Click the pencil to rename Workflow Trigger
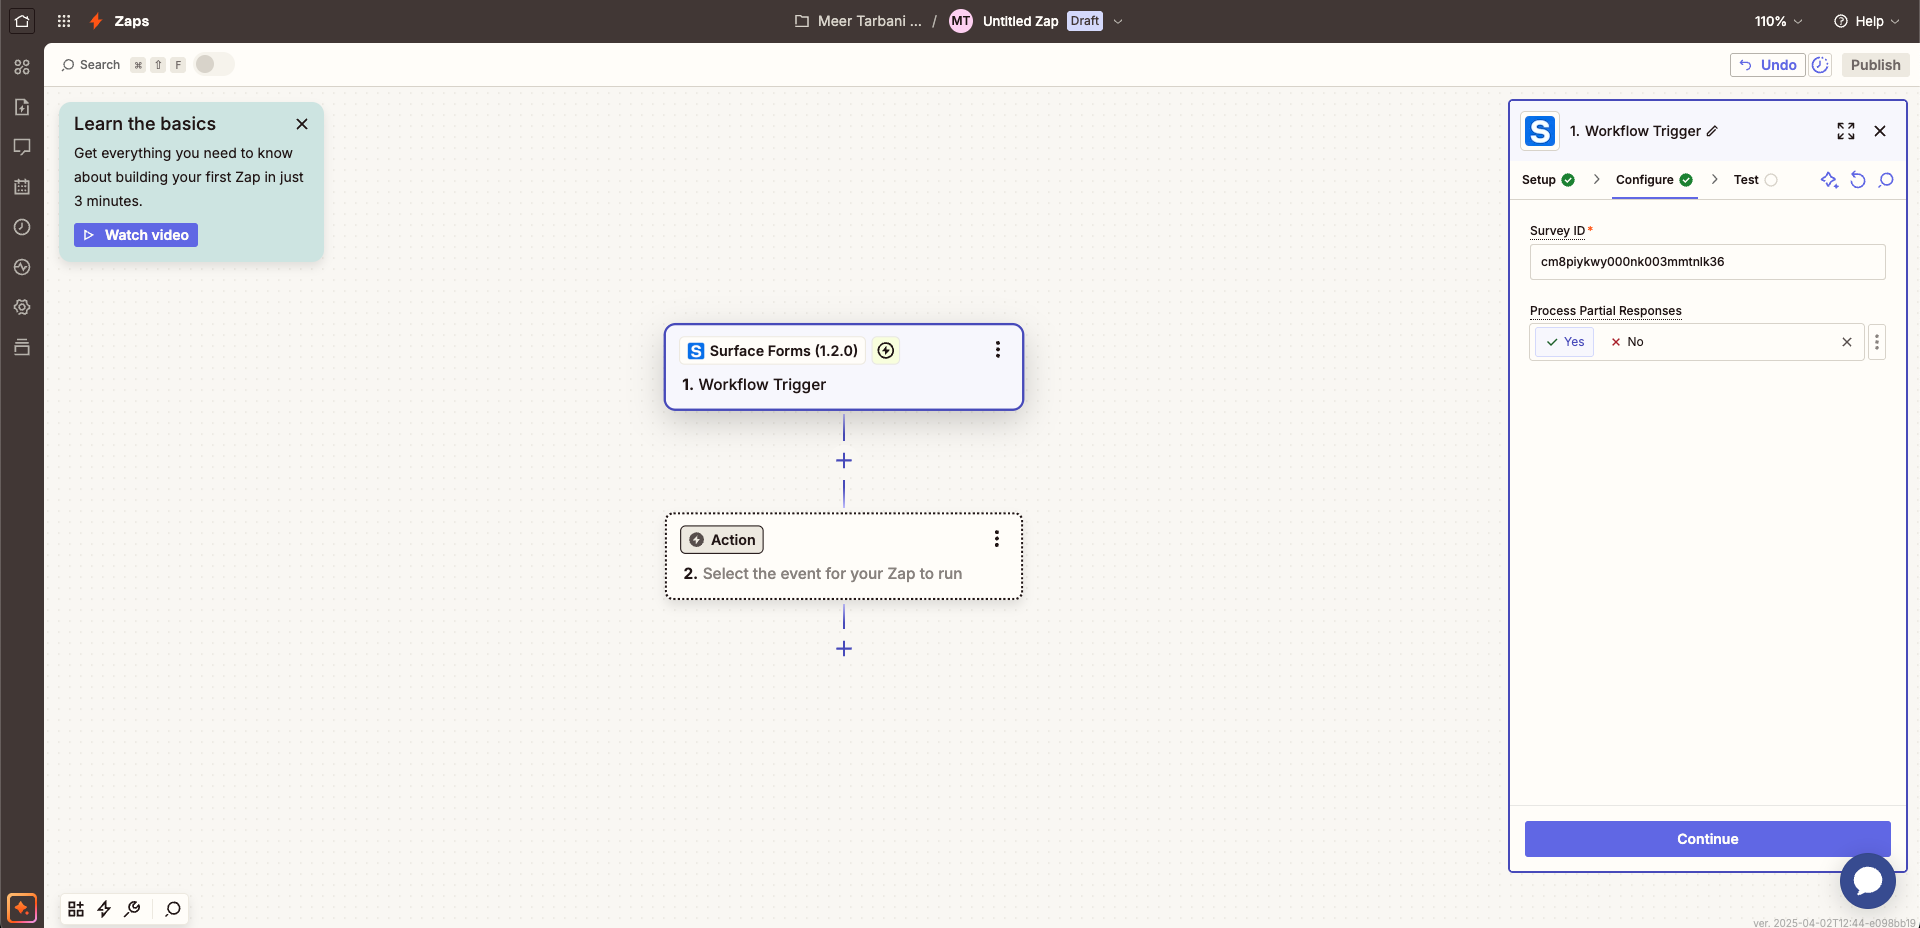The width and height of the screenshot is (1920, 928). coord(1712,131)
